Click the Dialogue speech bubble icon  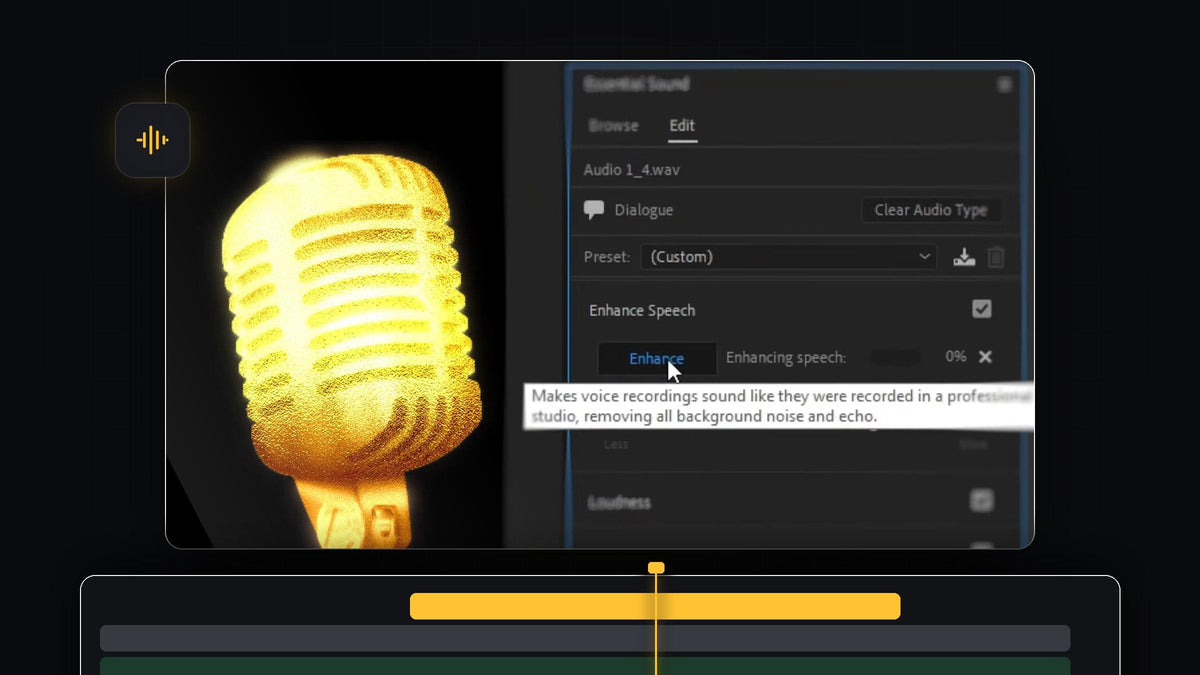pos(594,210)
